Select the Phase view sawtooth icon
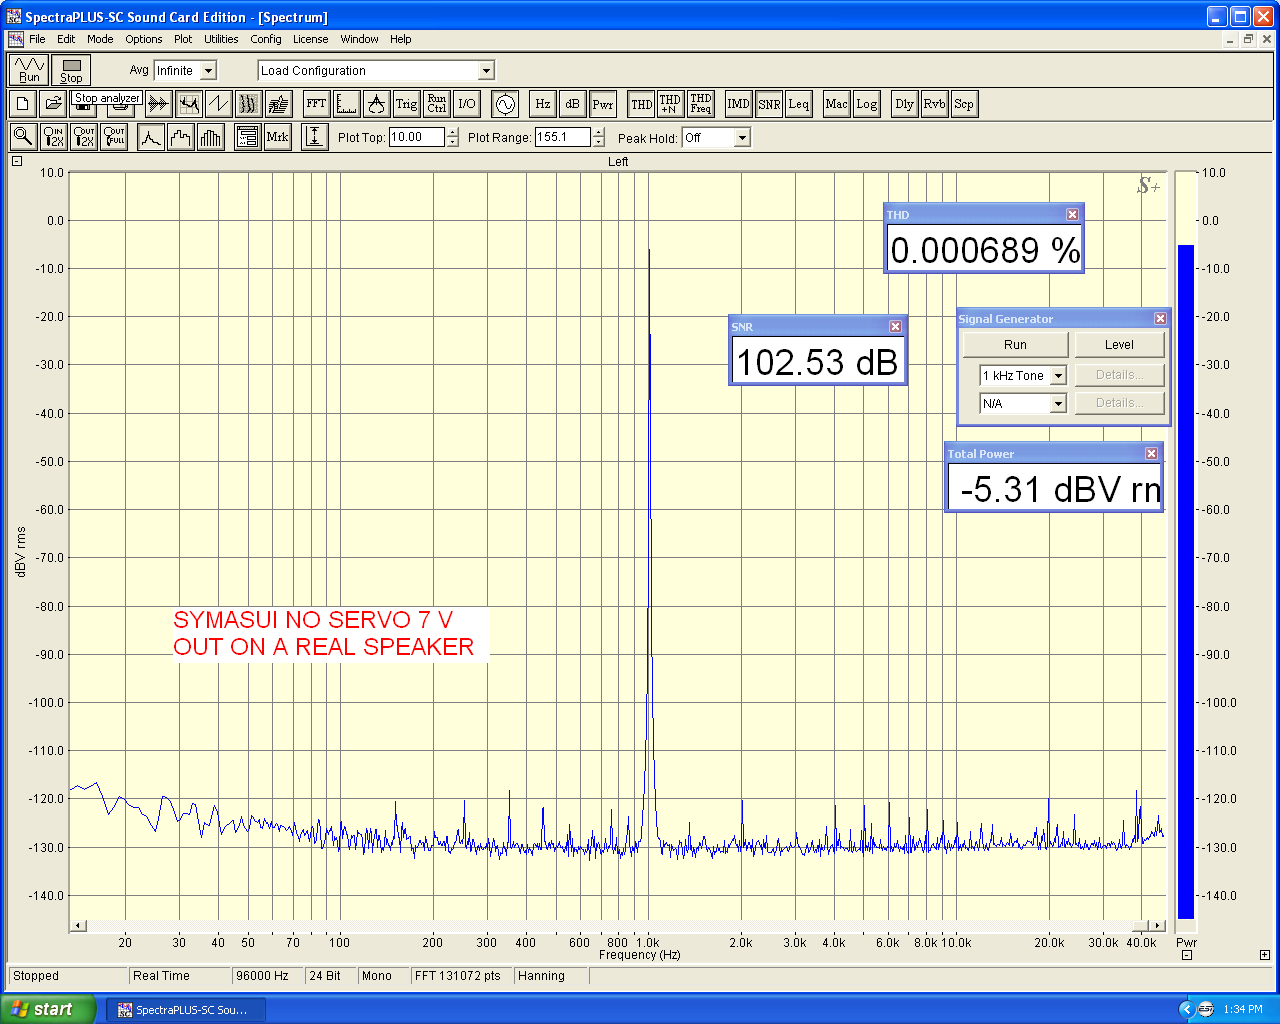 point(219,103)
